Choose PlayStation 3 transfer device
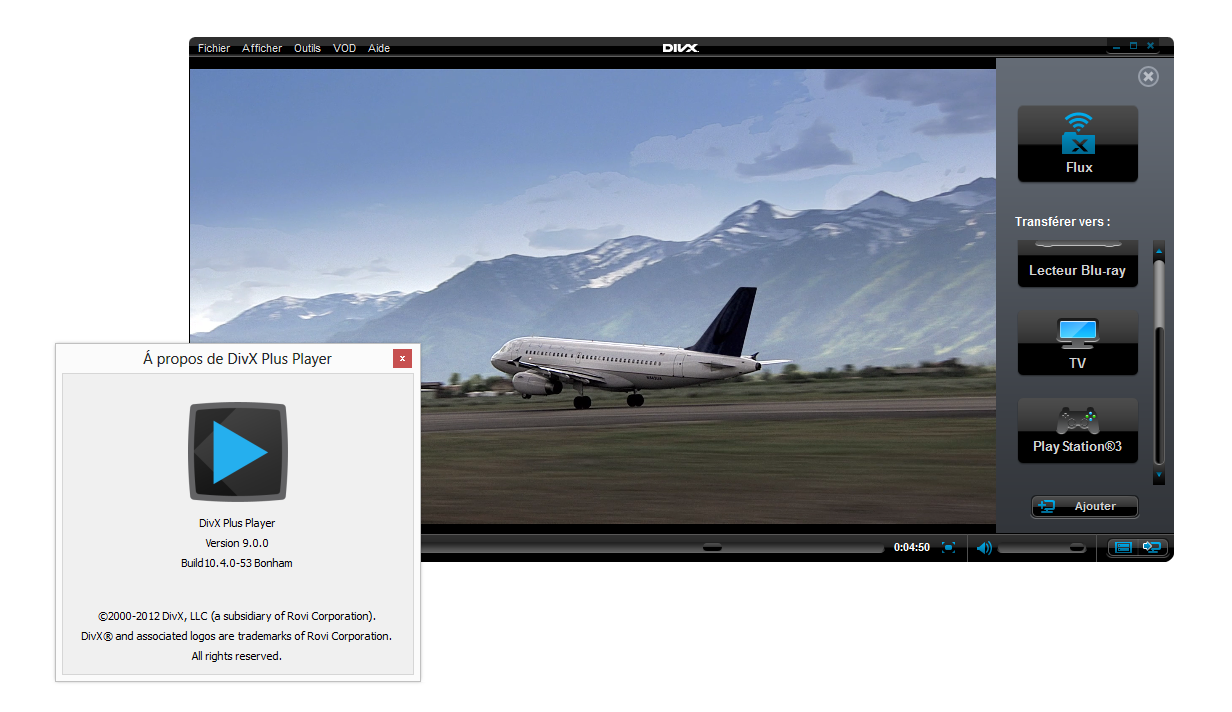Image resolution: width=1232 pixels, height=712 pixels. click(x=1078, y=430)
